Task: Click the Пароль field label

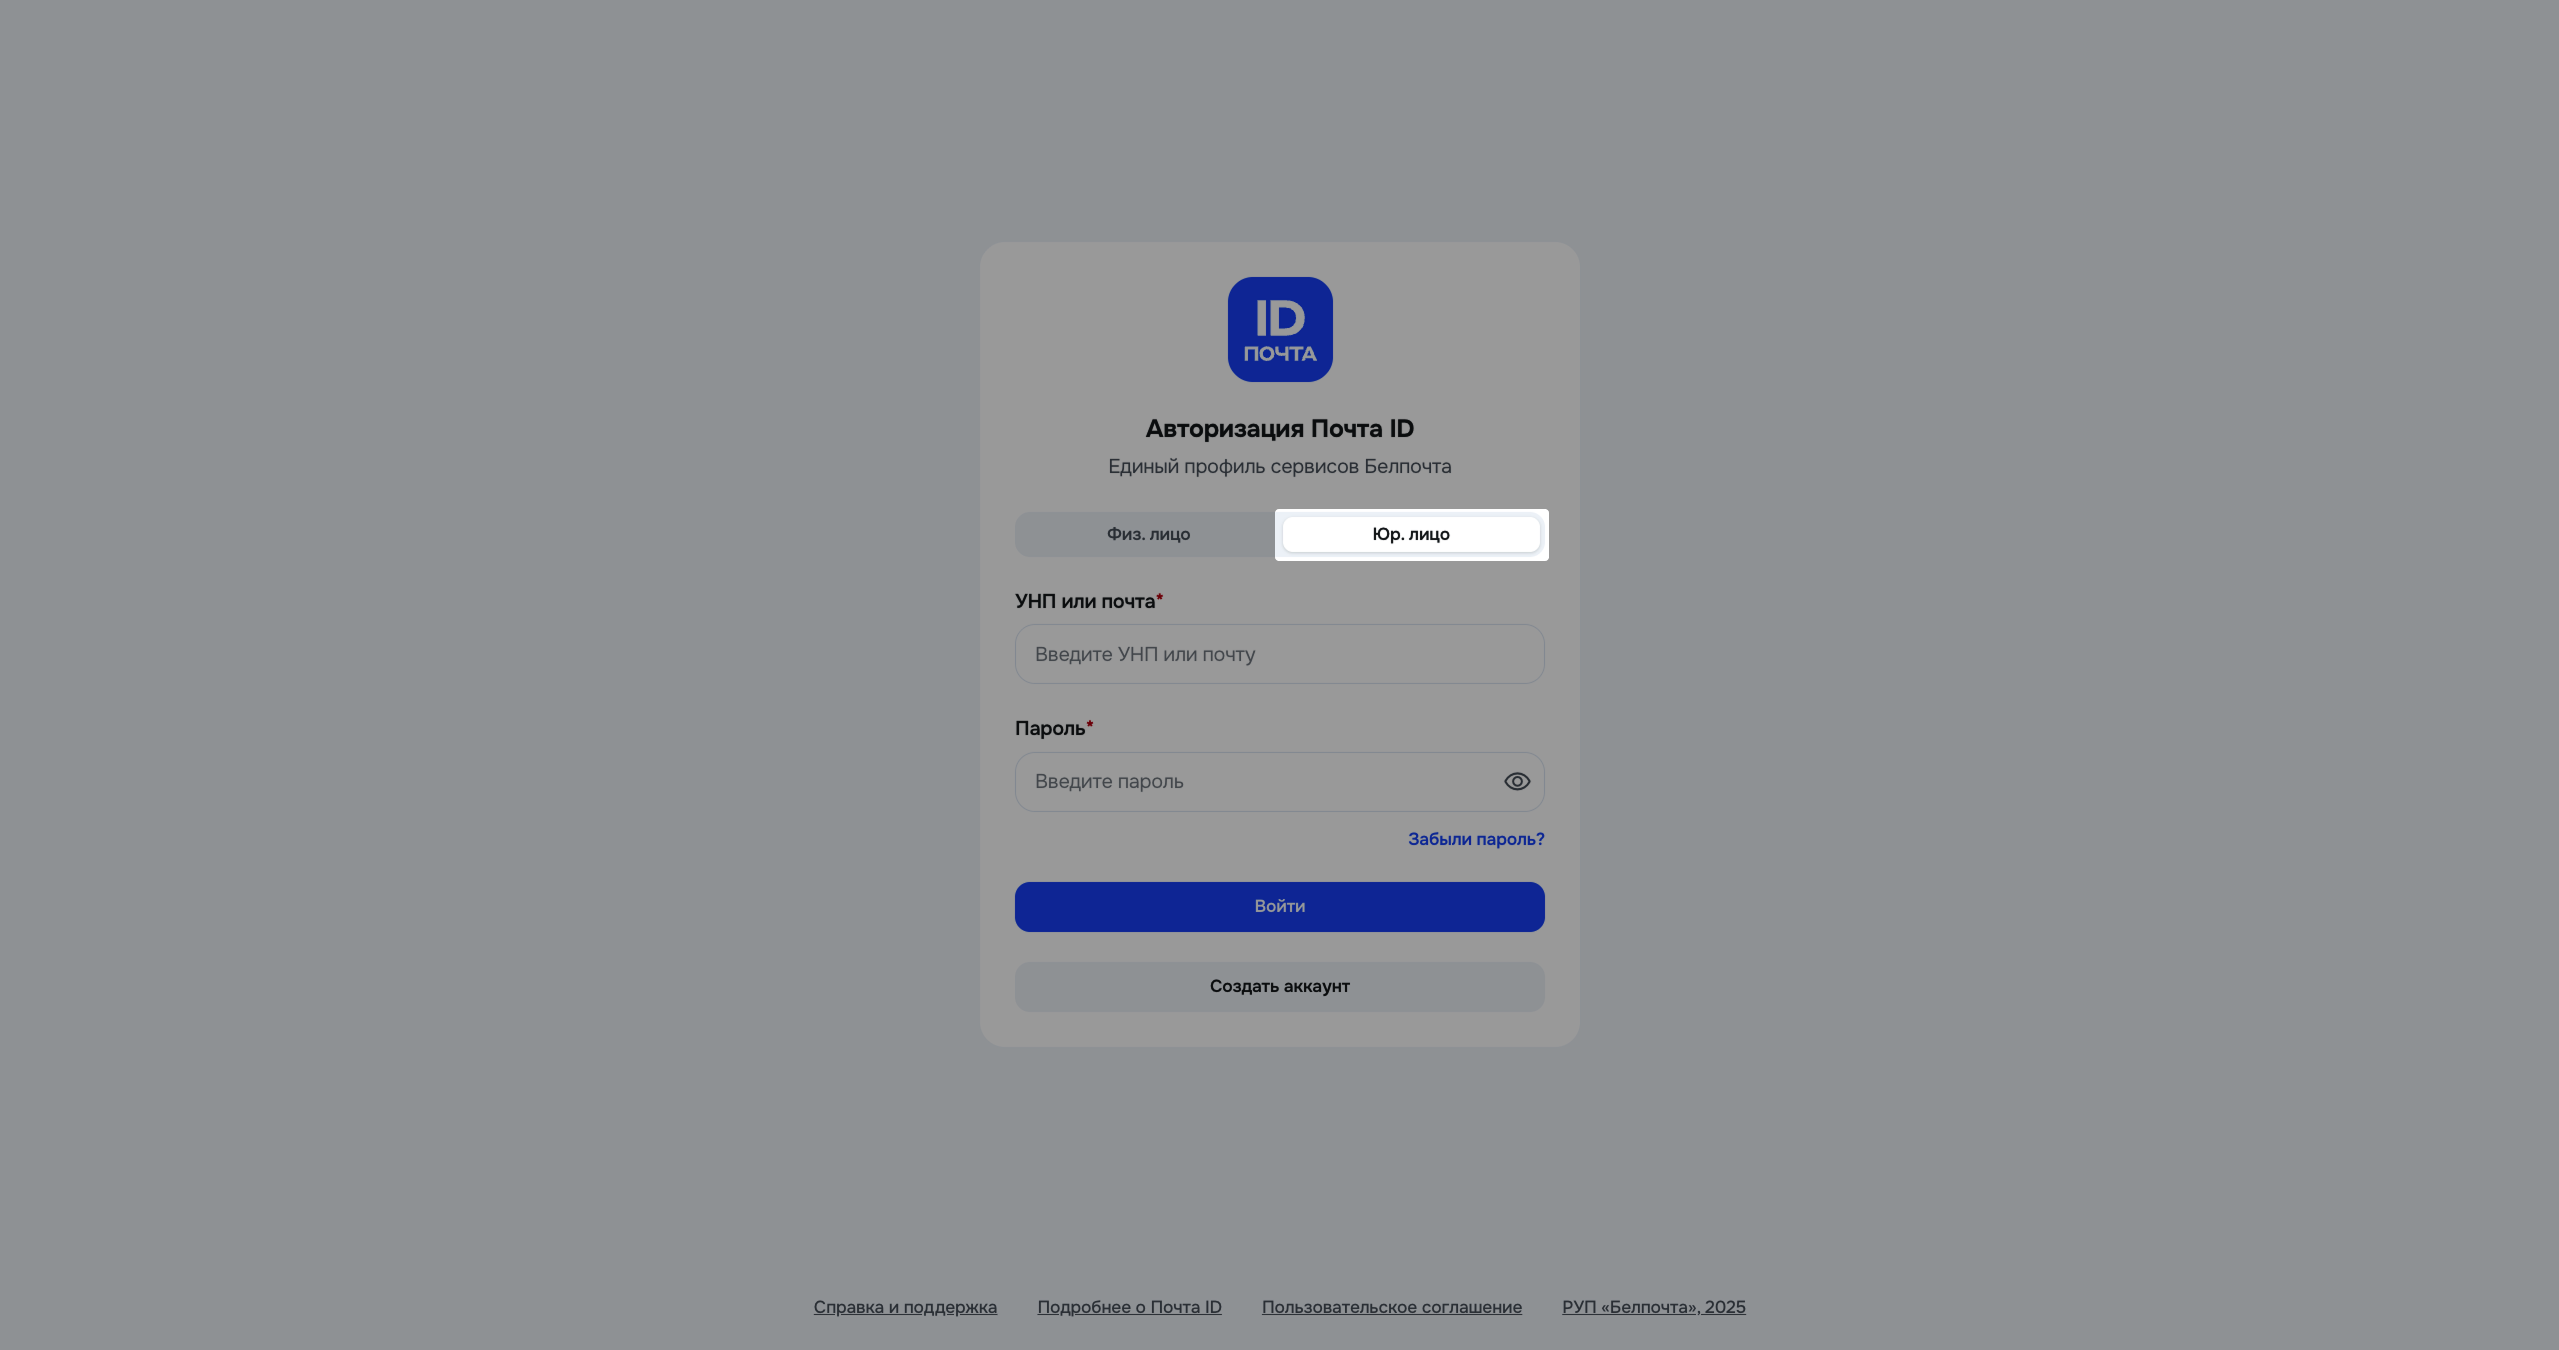Action: pos(1050,728)
